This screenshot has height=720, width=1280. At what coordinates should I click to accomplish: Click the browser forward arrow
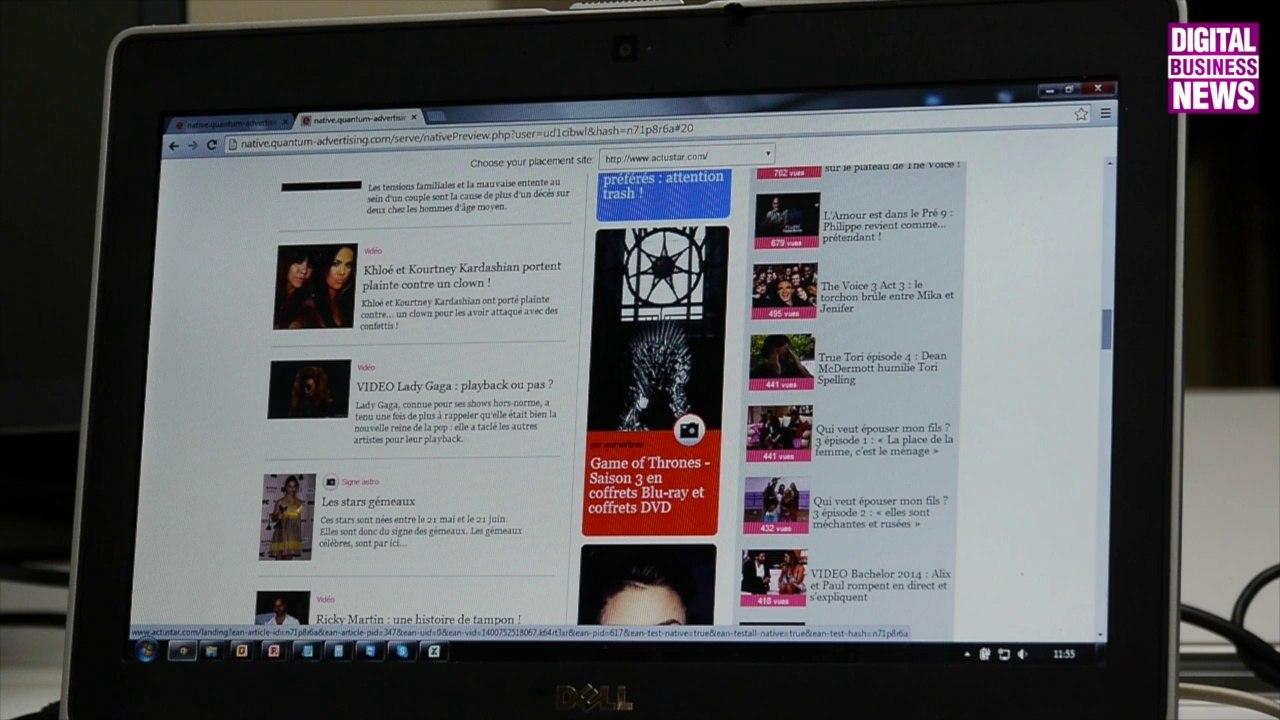pyautogui.click(x=192, y=146)
